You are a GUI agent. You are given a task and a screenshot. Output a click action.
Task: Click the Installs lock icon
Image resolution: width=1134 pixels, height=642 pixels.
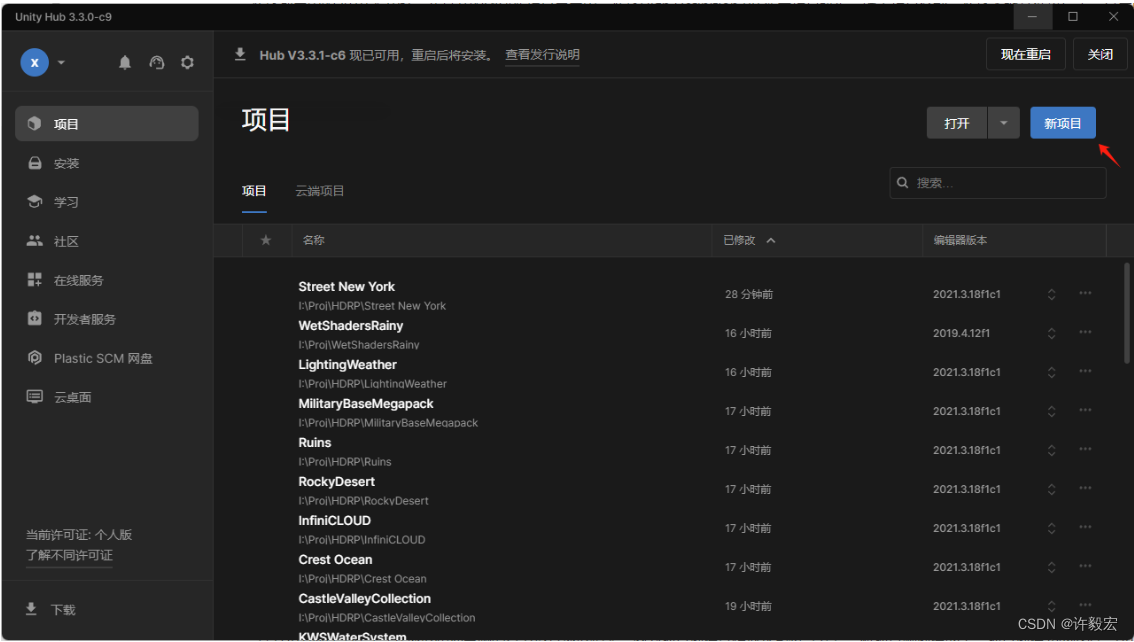pos(35,163)
